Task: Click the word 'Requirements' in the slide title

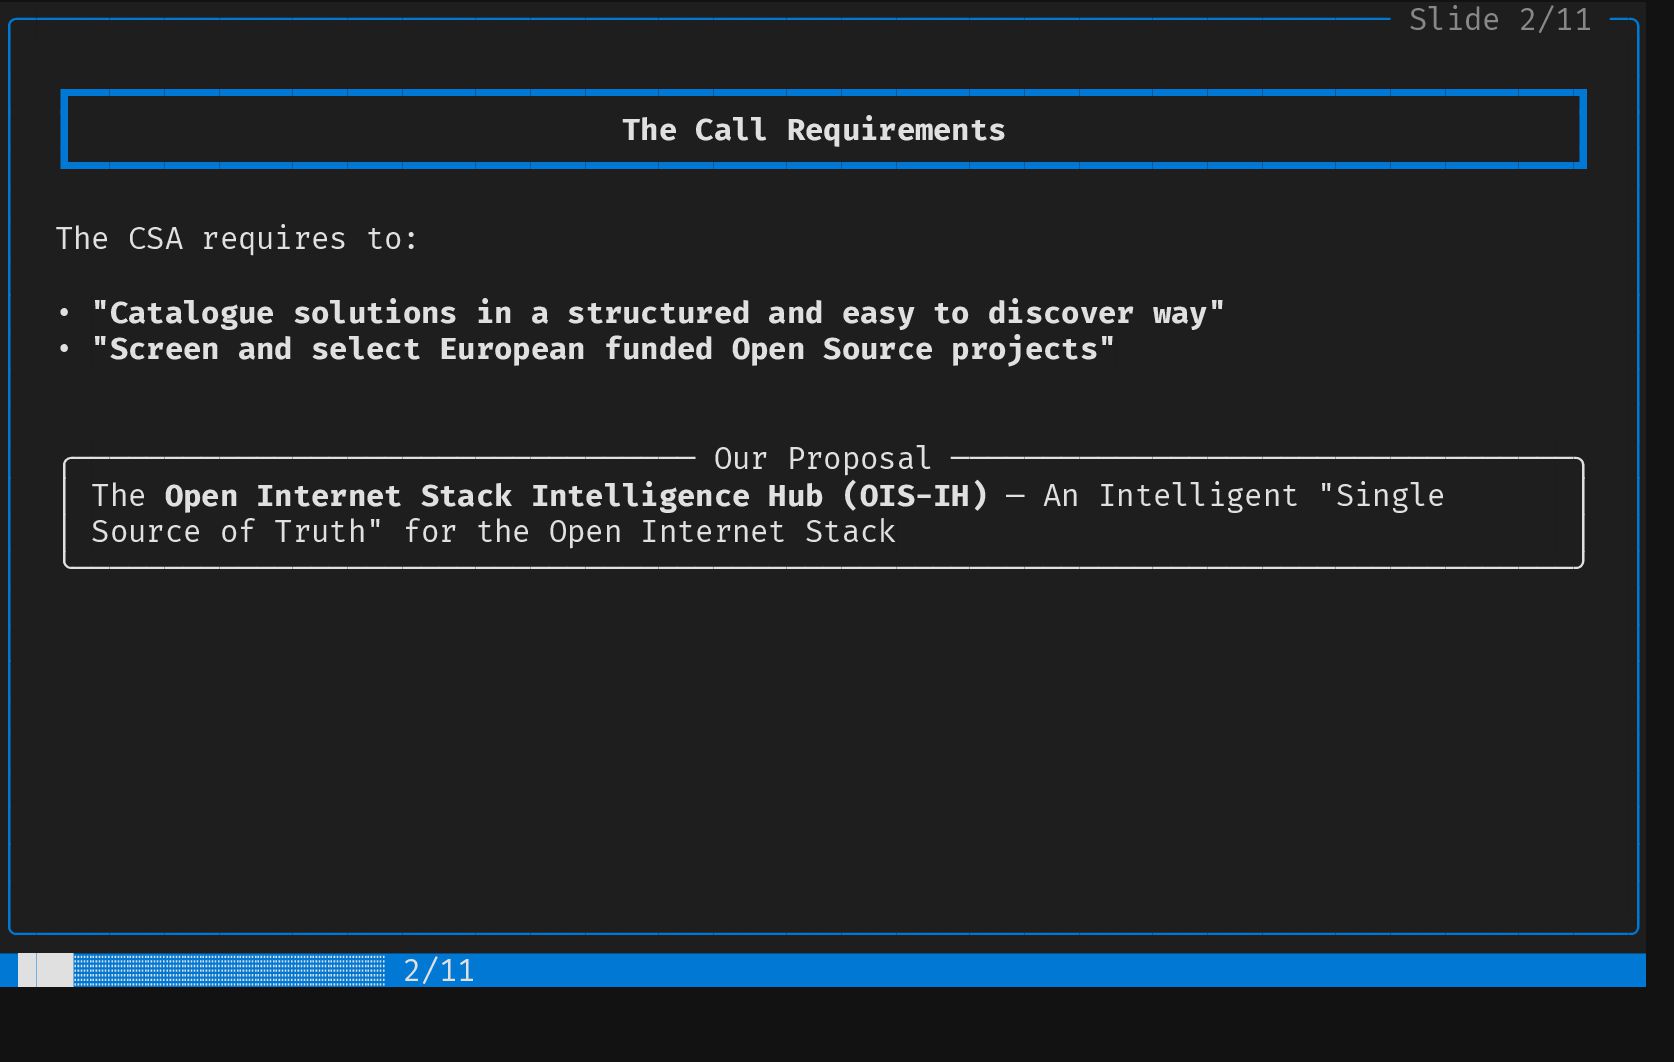Action: [895, 130]
